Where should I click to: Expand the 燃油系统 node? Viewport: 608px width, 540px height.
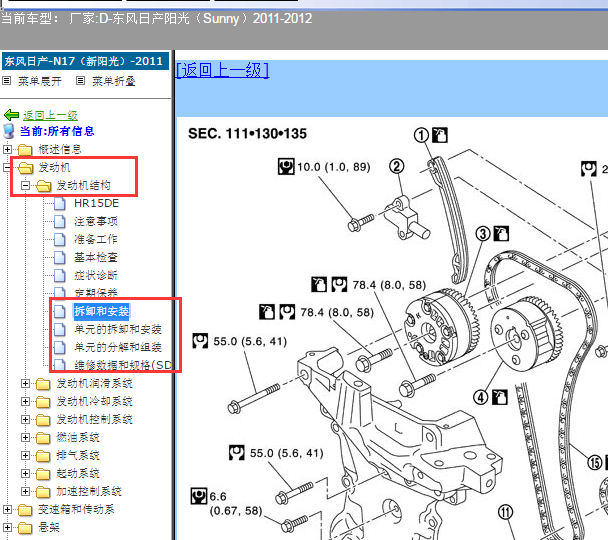[25, 437]
